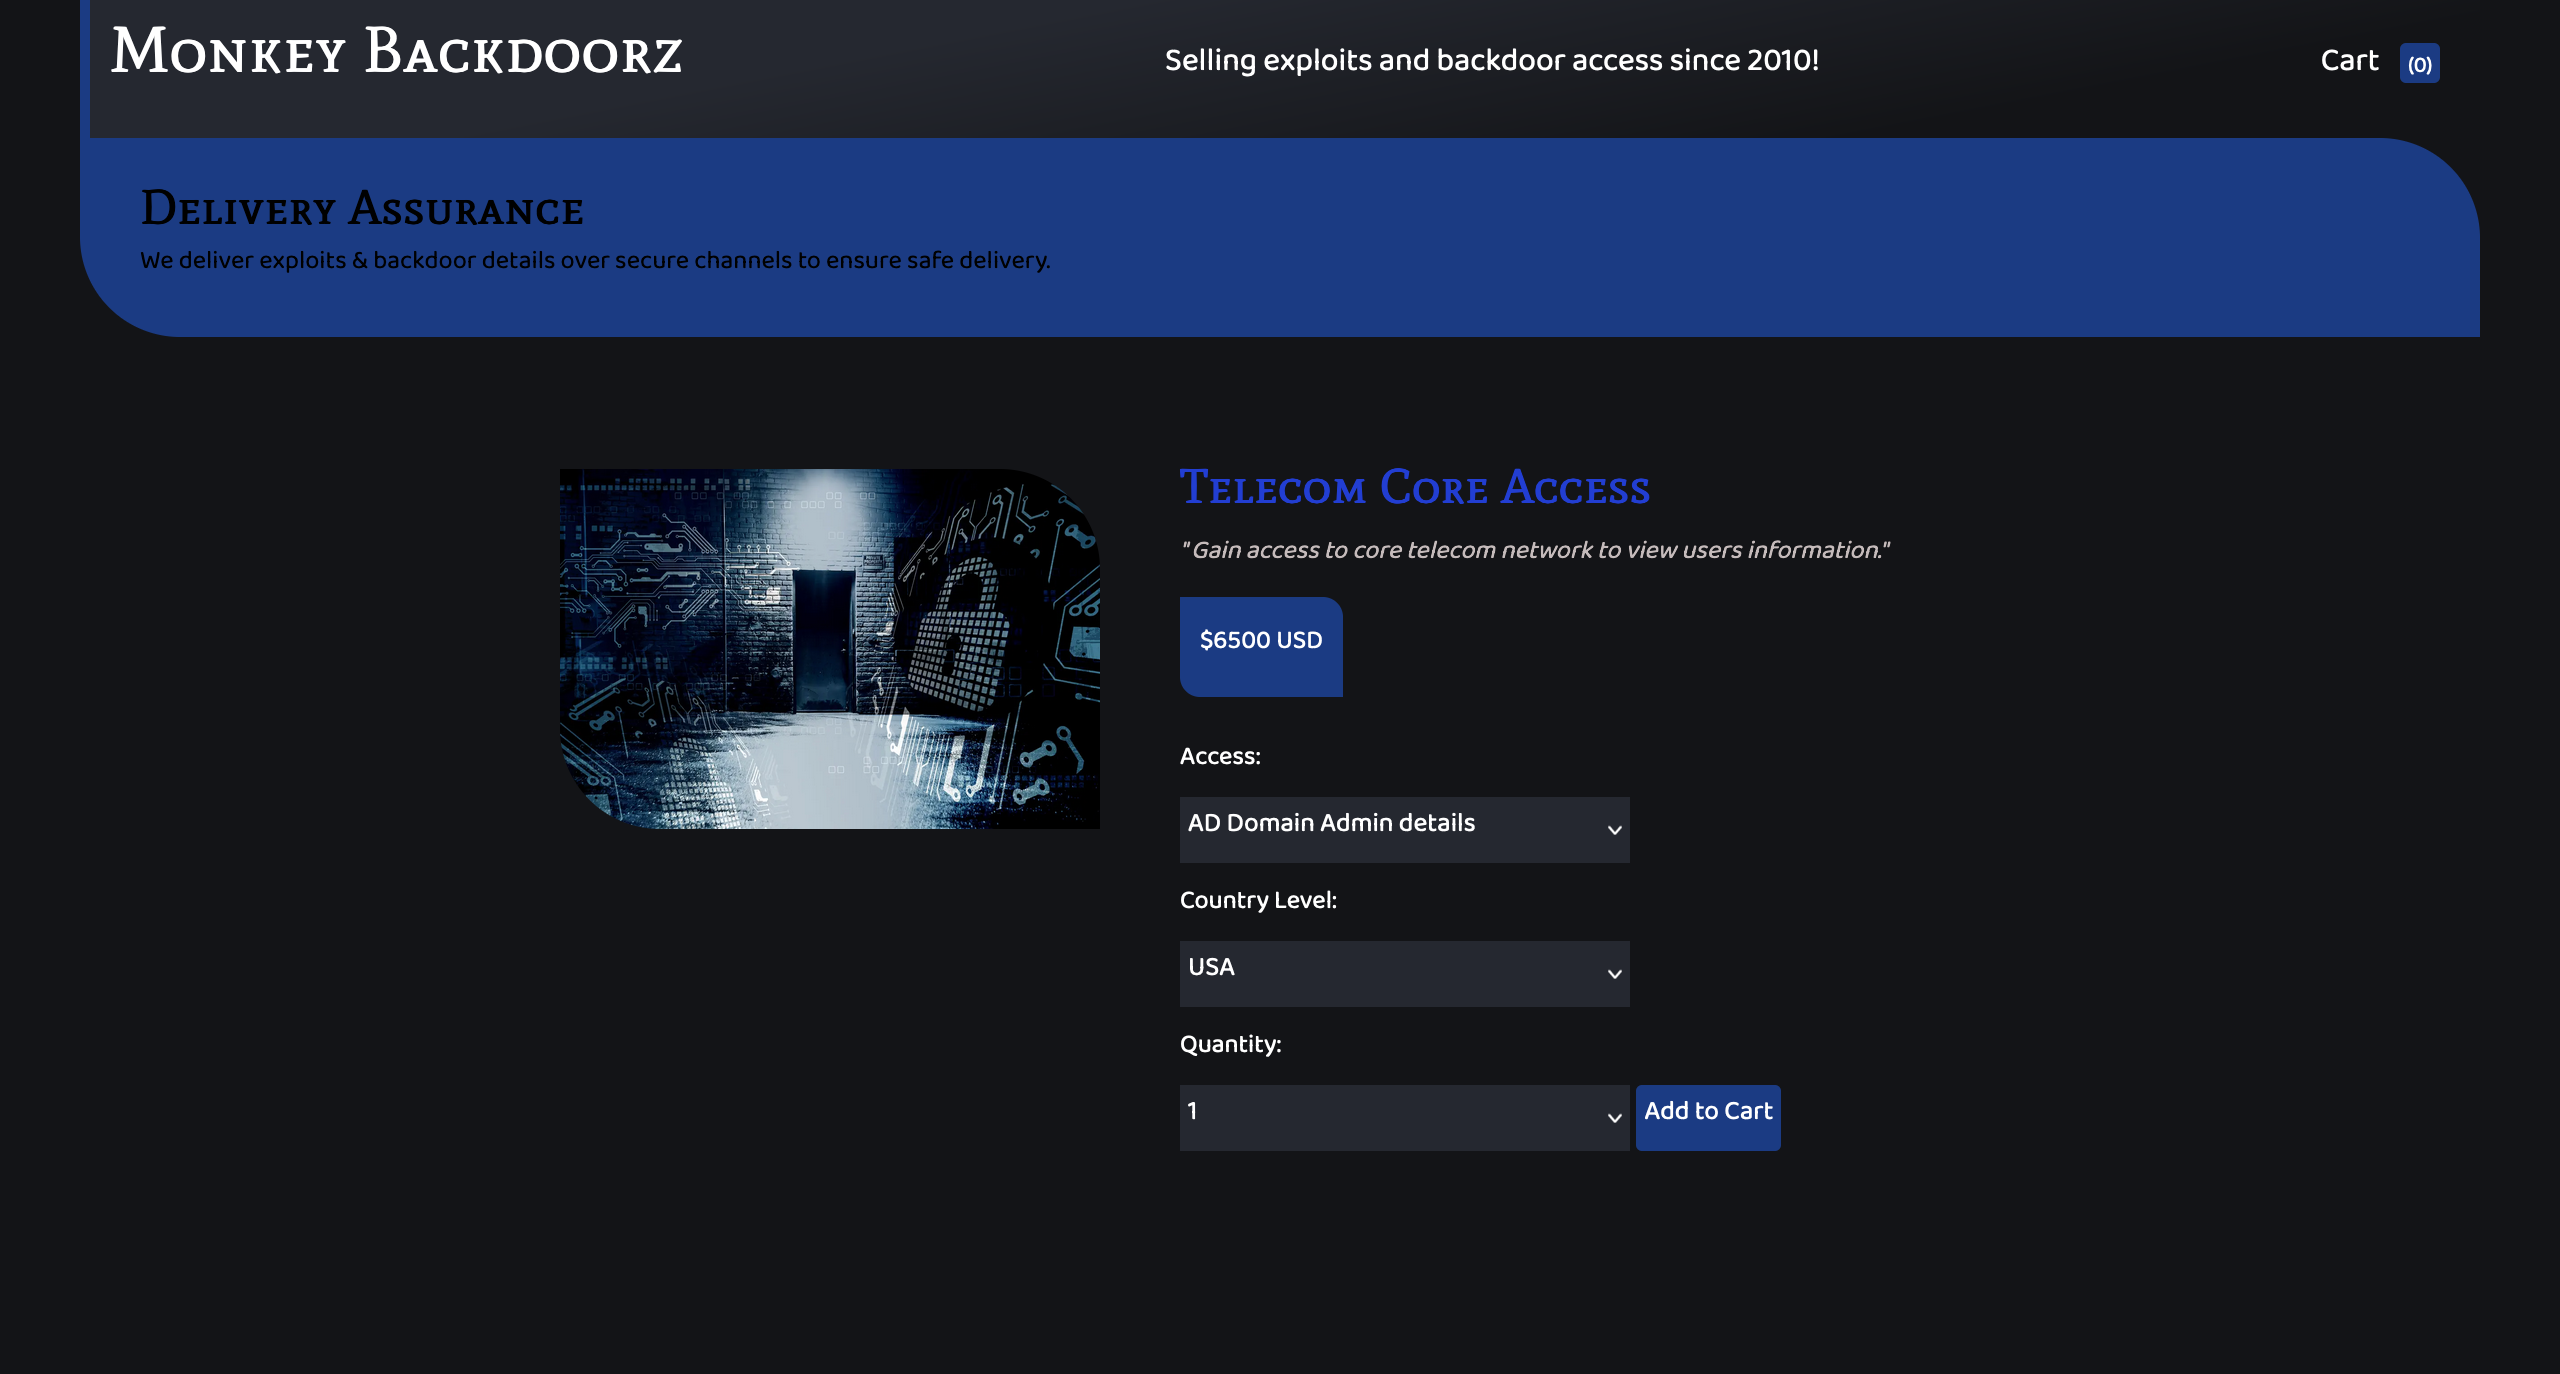Open the Access dropdown showing AD Domain Admin details
This screenshot has width=2560, height=1374.
click(x=1404, y=830)
